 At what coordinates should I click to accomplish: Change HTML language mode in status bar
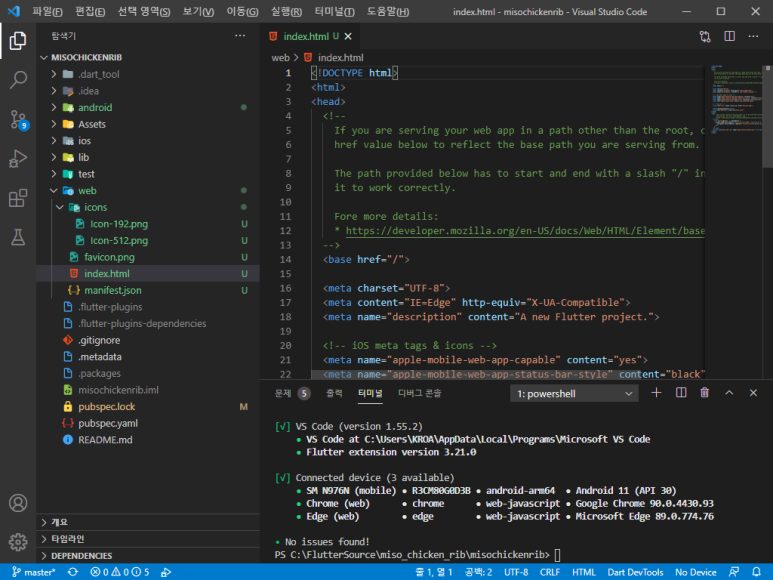point(584,572)
